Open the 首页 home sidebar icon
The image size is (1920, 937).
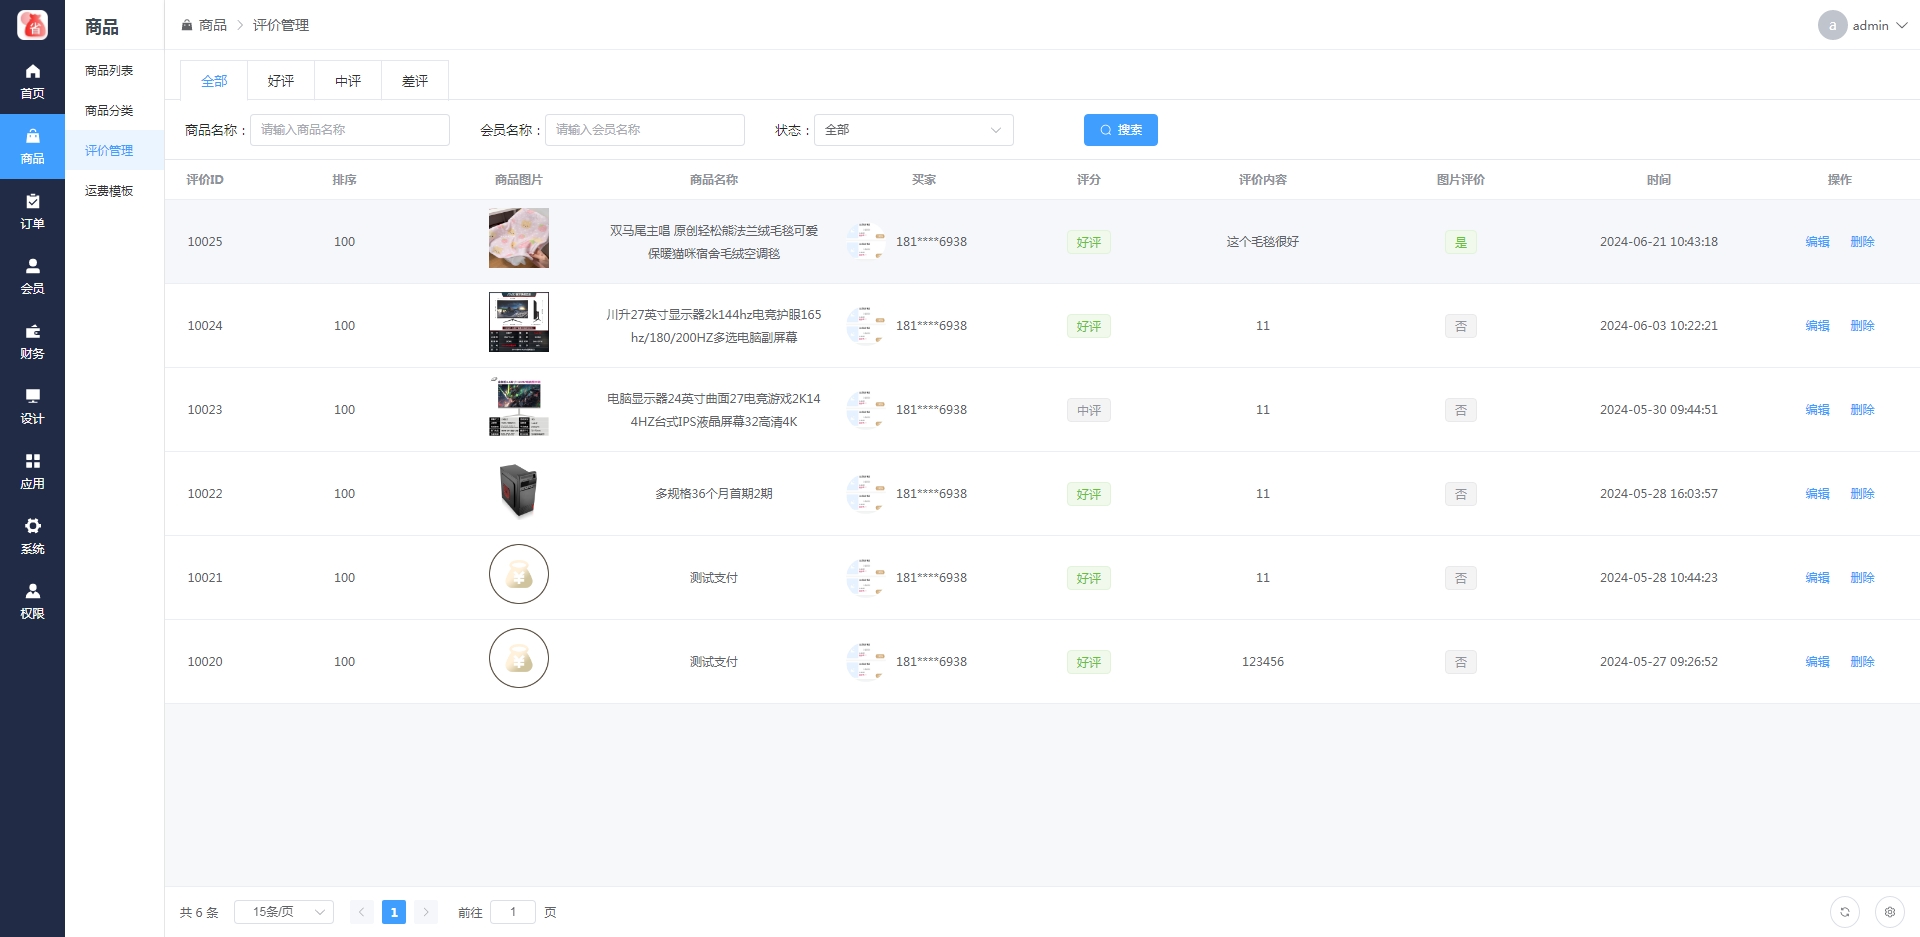[32, 81]
